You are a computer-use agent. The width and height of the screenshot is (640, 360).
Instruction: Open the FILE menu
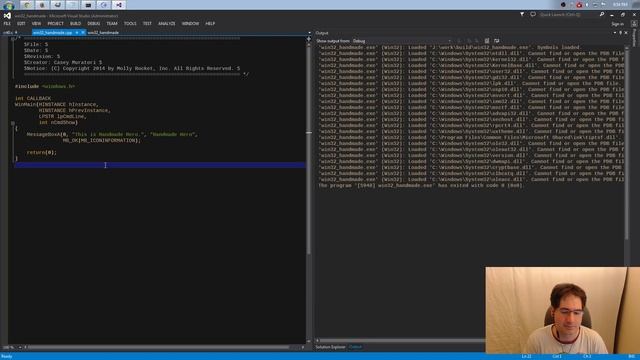click(7, 24)
